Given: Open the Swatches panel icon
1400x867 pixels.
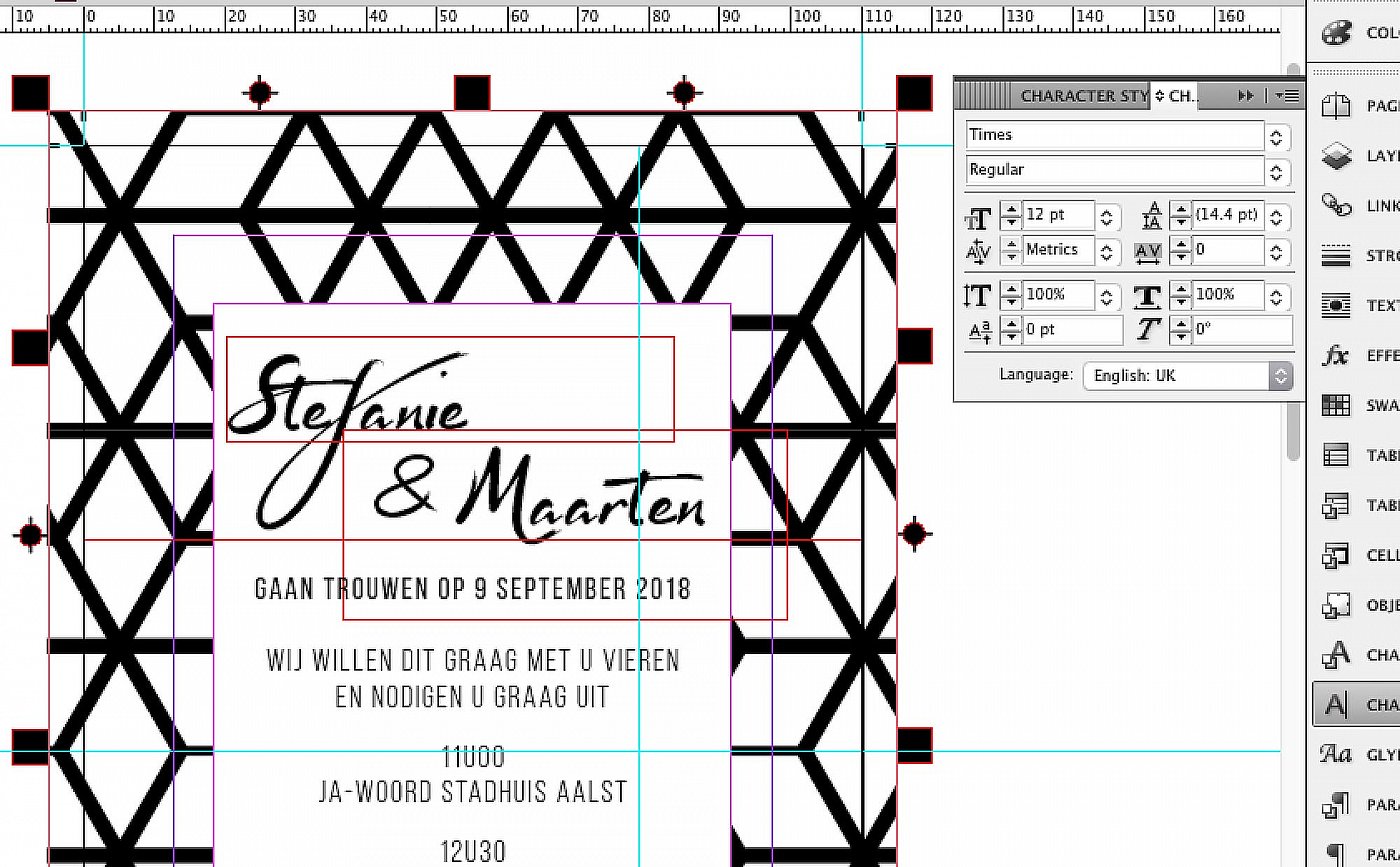Looking at the screenshot, I should coord(1336,406).
